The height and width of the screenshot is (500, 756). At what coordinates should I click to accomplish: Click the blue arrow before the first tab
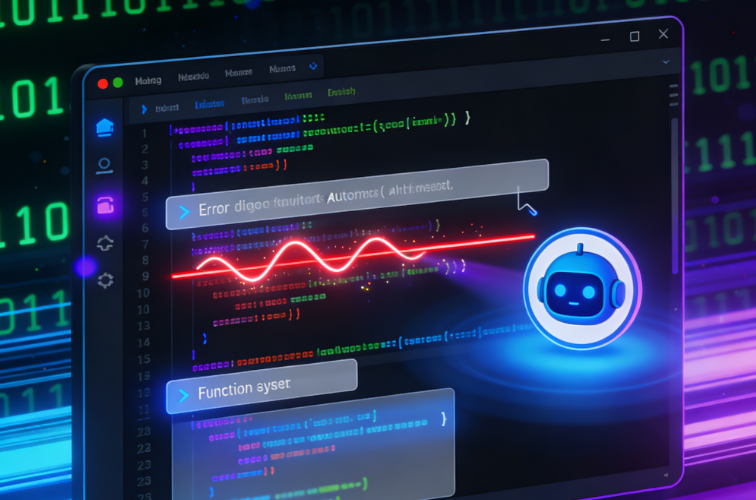[x=144, y=107]
